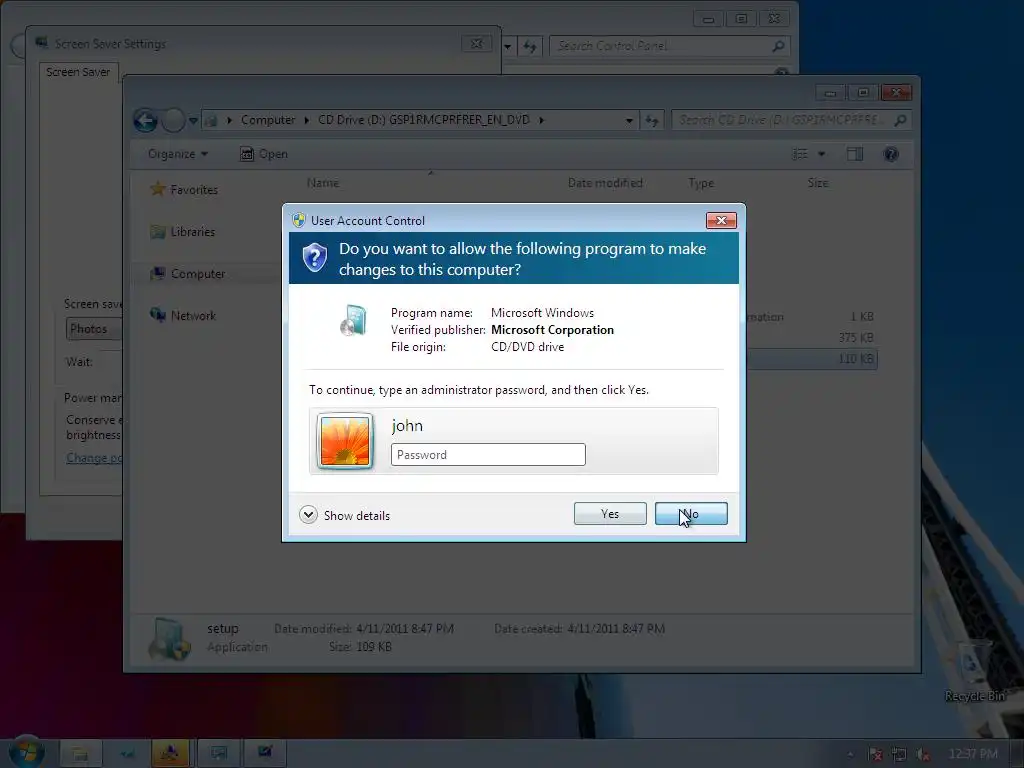Open view options dropdown arrow

pyautogui.click(x=822, y=154)
